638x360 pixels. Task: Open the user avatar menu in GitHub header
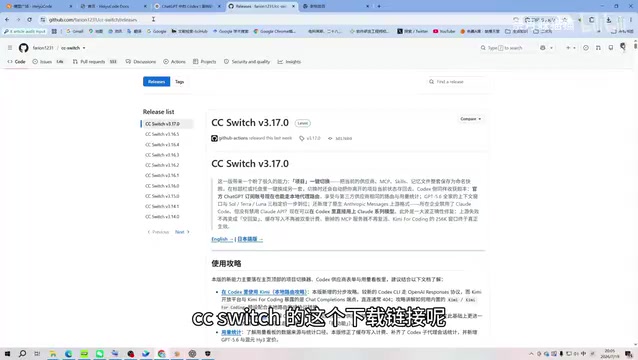623,47
